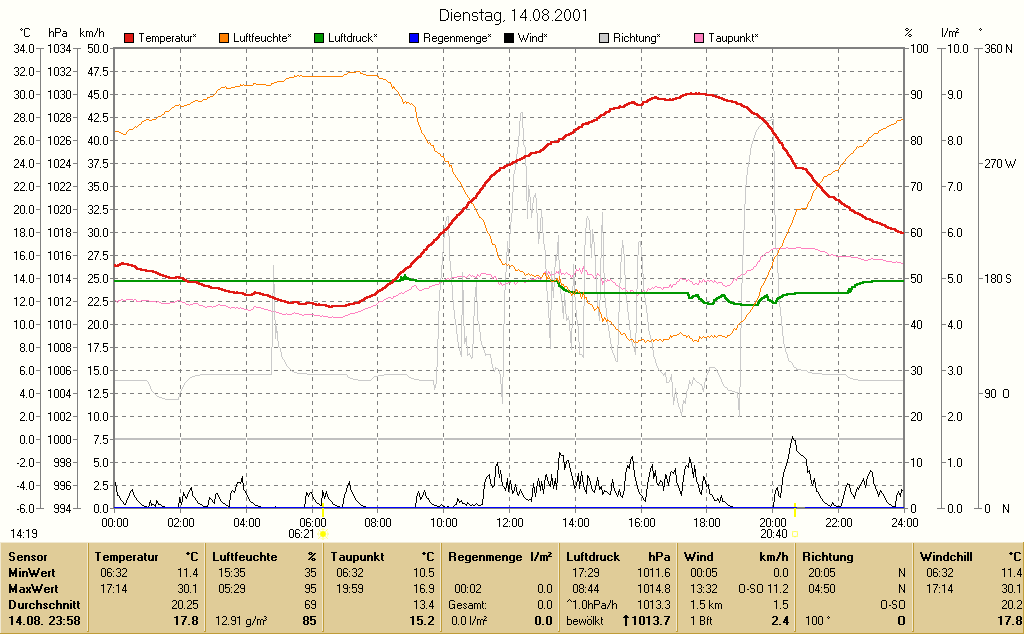
Task: Click the chart title Dienstag, 14.08.2001
Action: tap(513, 15)
